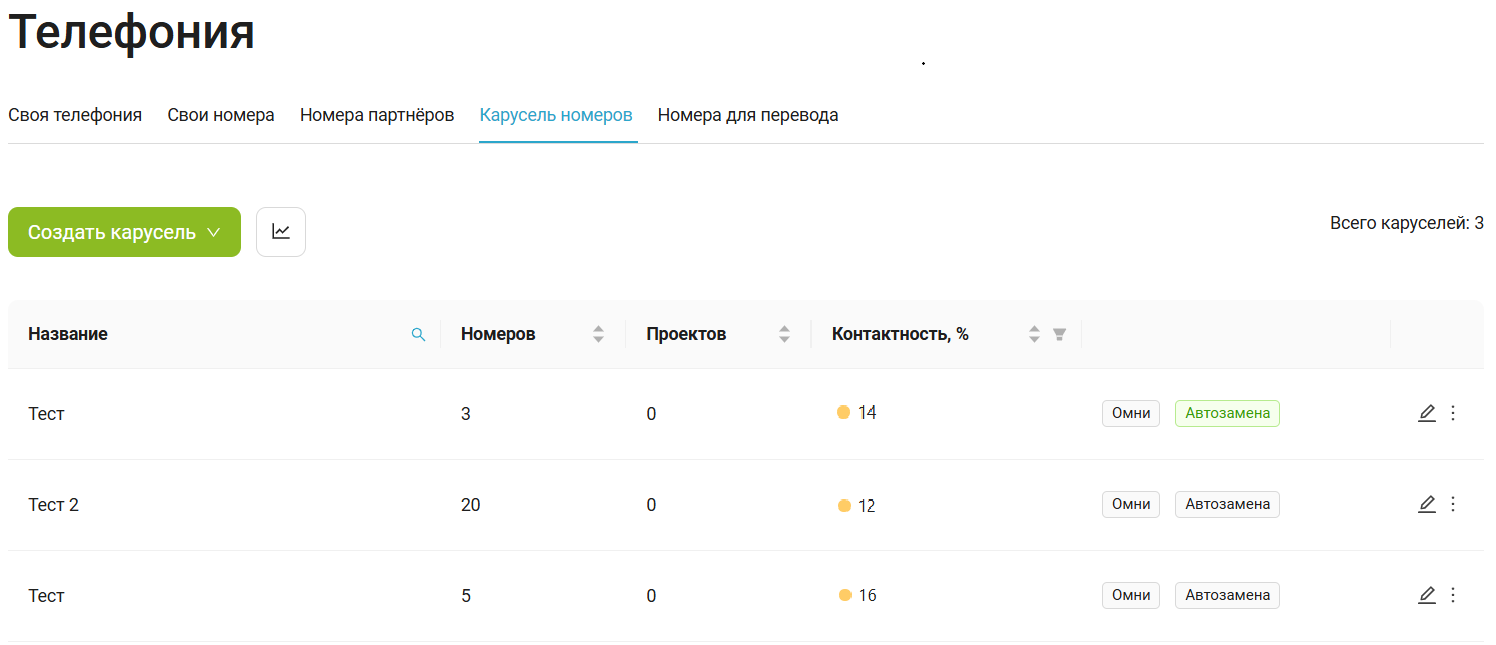
Task: Edit the Тест 2 carousel
Action: point(1427,504)
